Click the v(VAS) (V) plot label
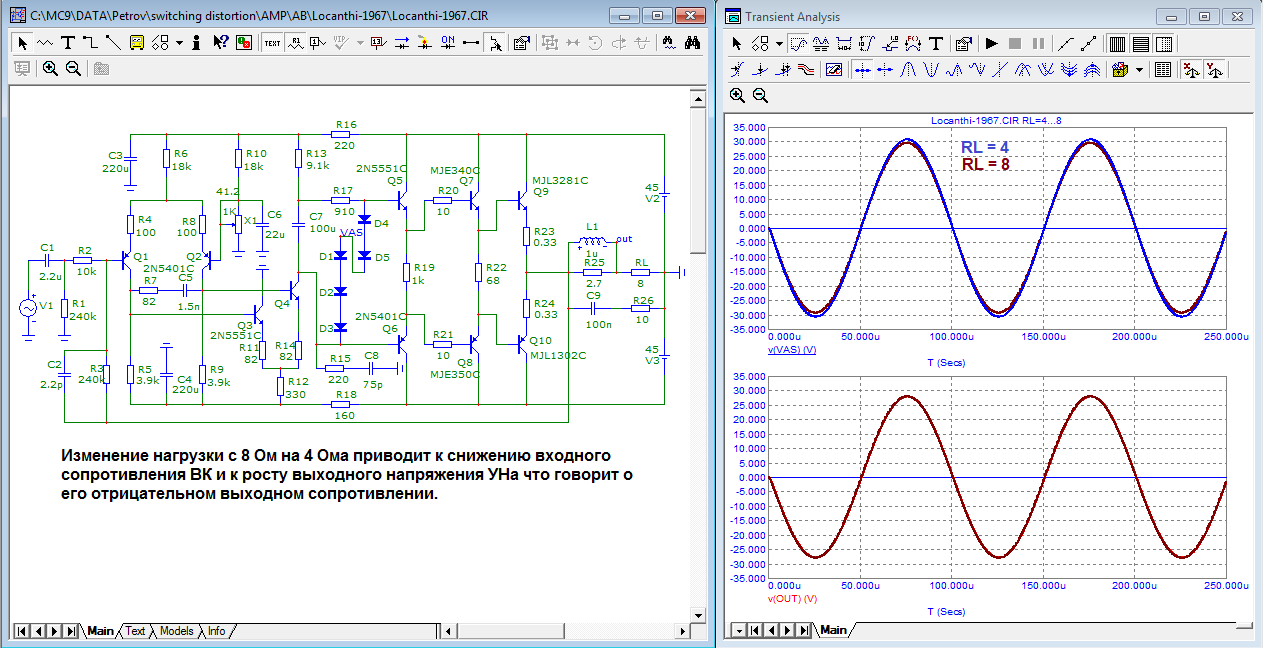The image size is (1263, 648). tap(792, 350)
